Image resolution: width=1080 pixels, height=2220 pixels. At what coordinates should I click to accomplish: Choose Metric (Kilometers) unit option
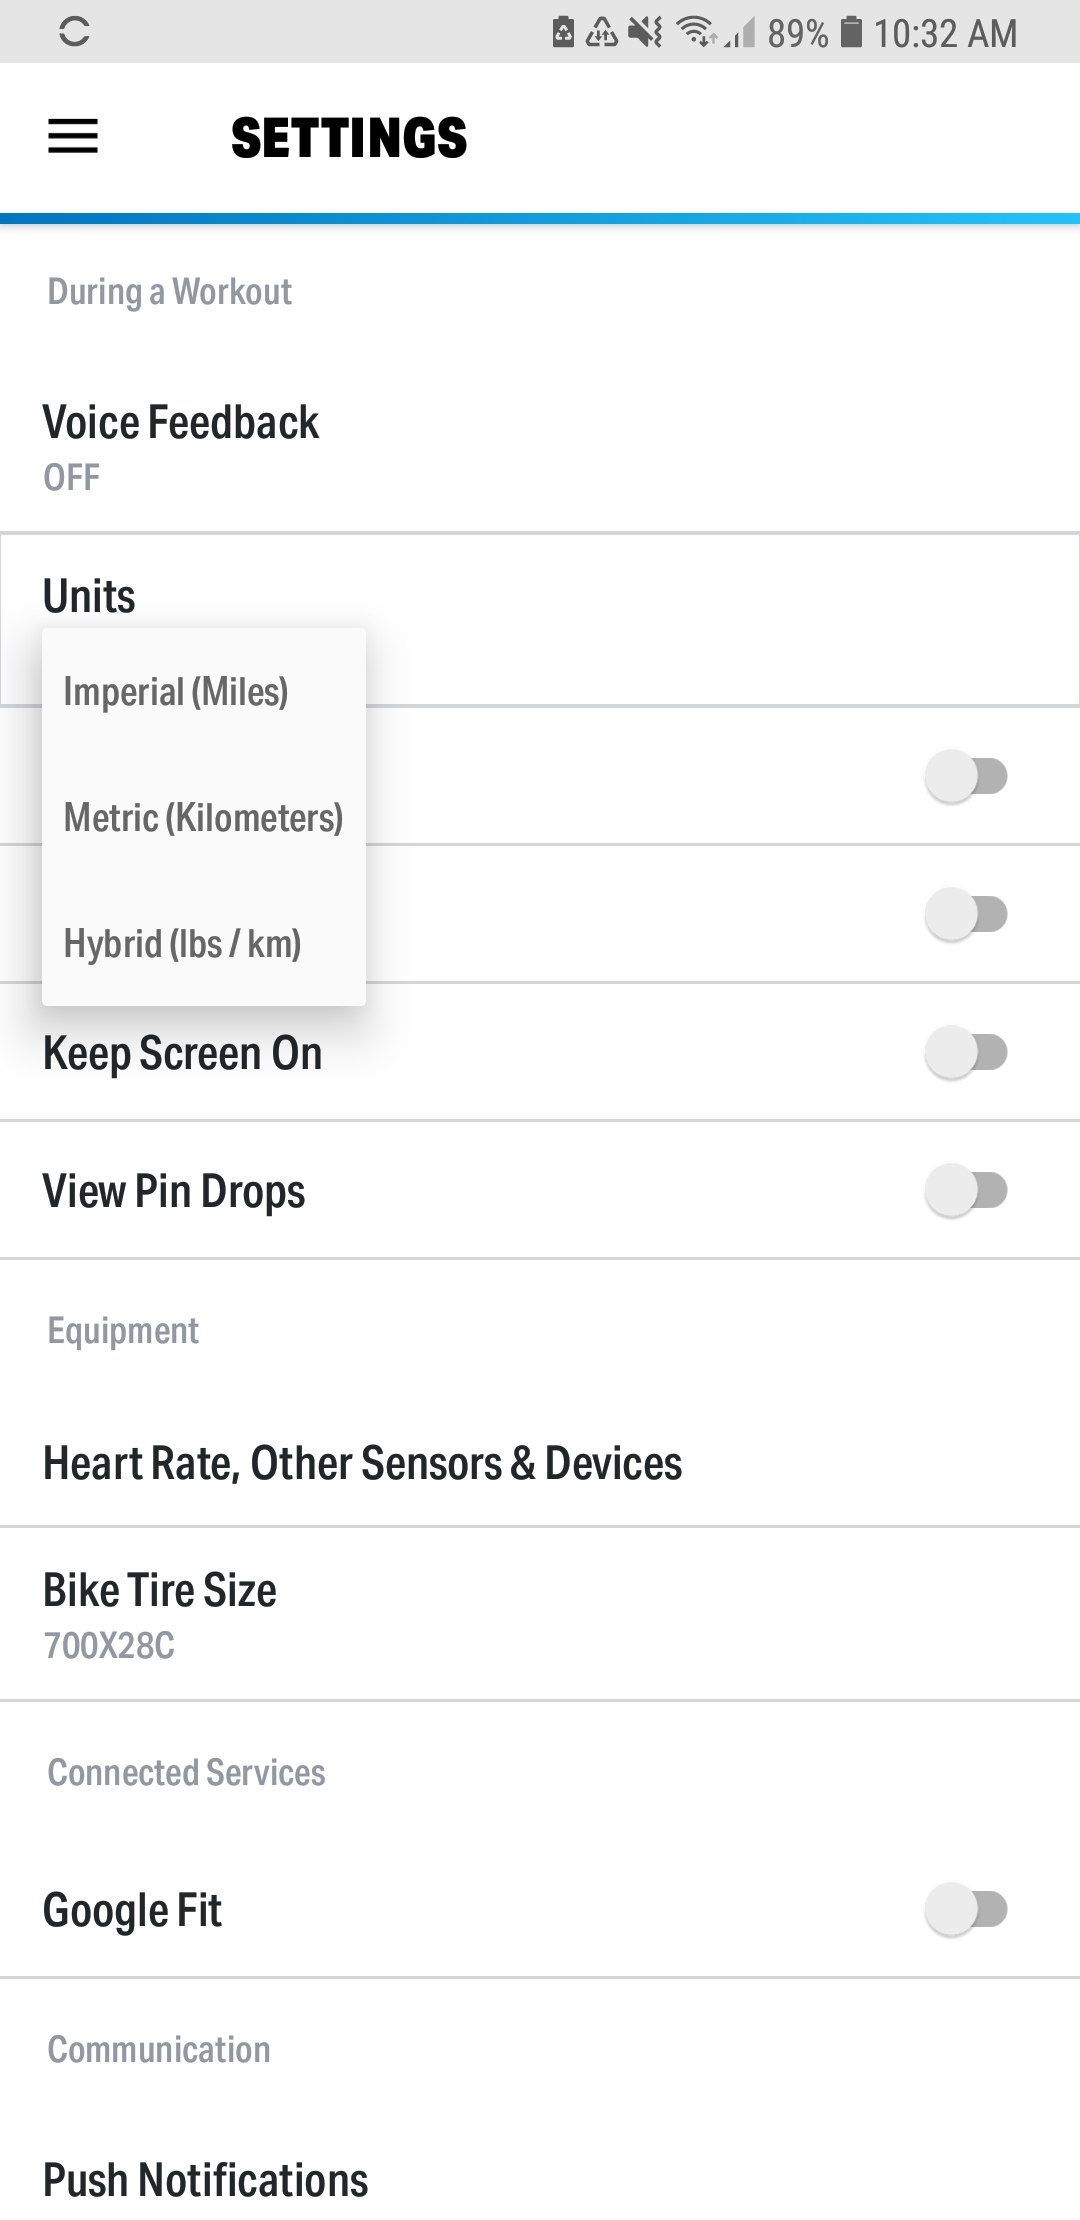[x=204, y=818]
